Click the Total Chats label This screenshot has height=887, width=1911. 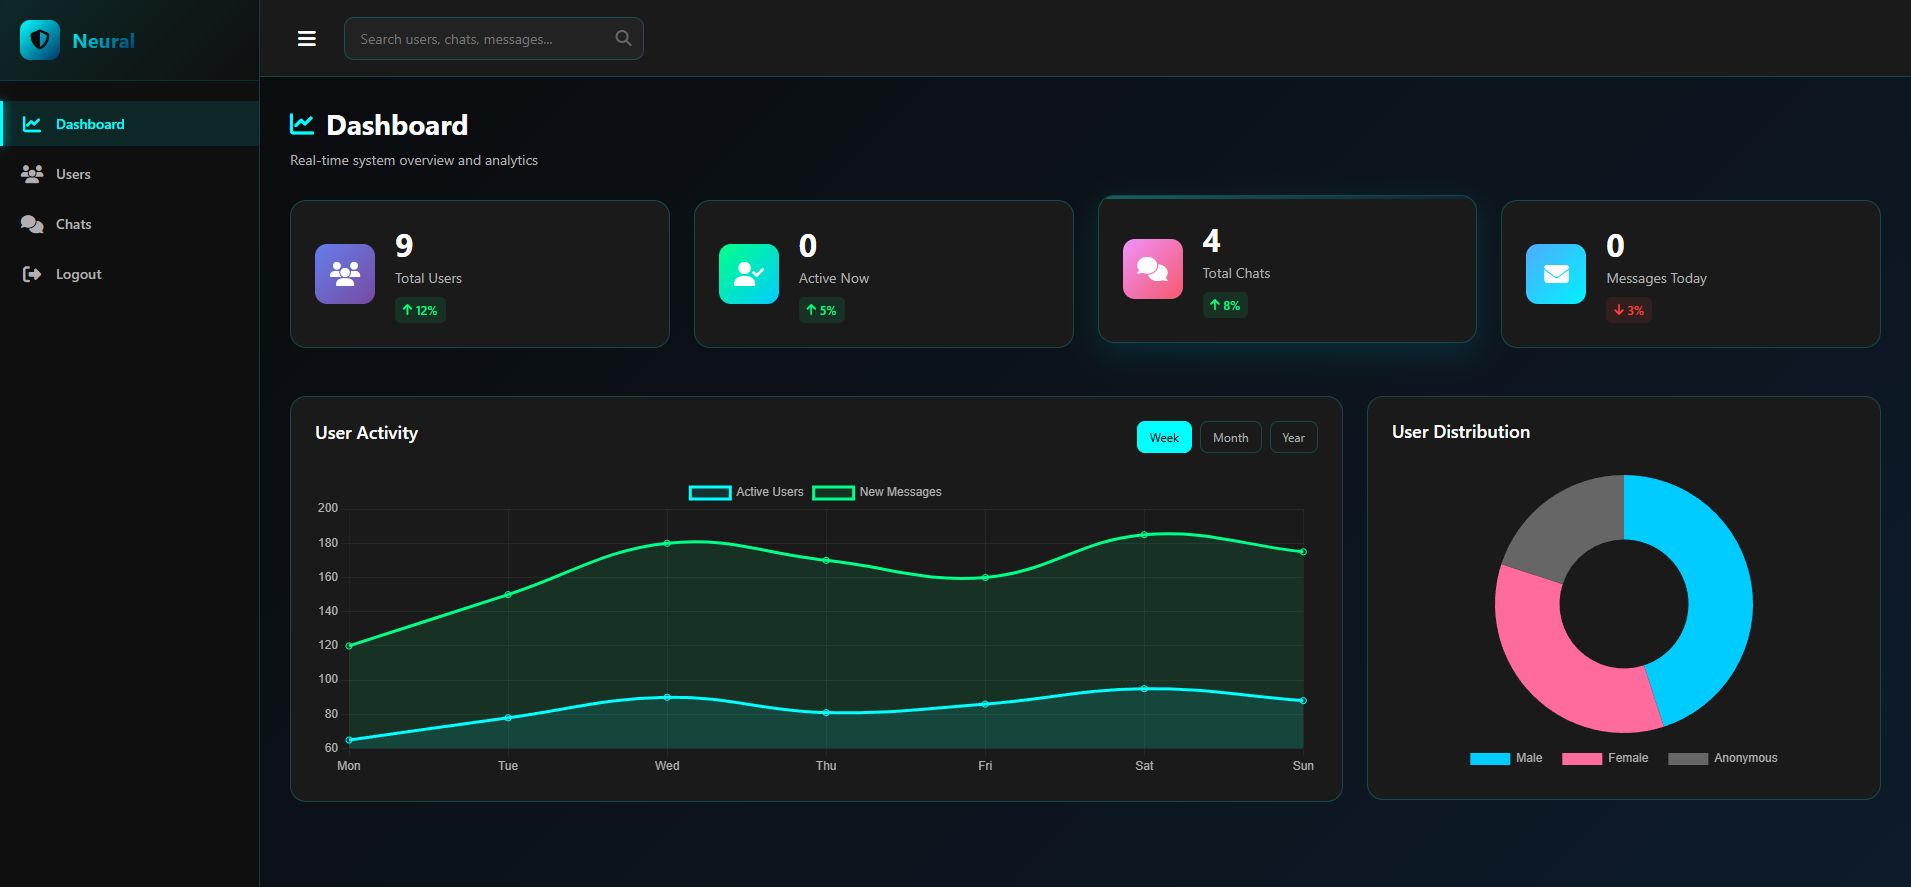(x=1236, y=273)
